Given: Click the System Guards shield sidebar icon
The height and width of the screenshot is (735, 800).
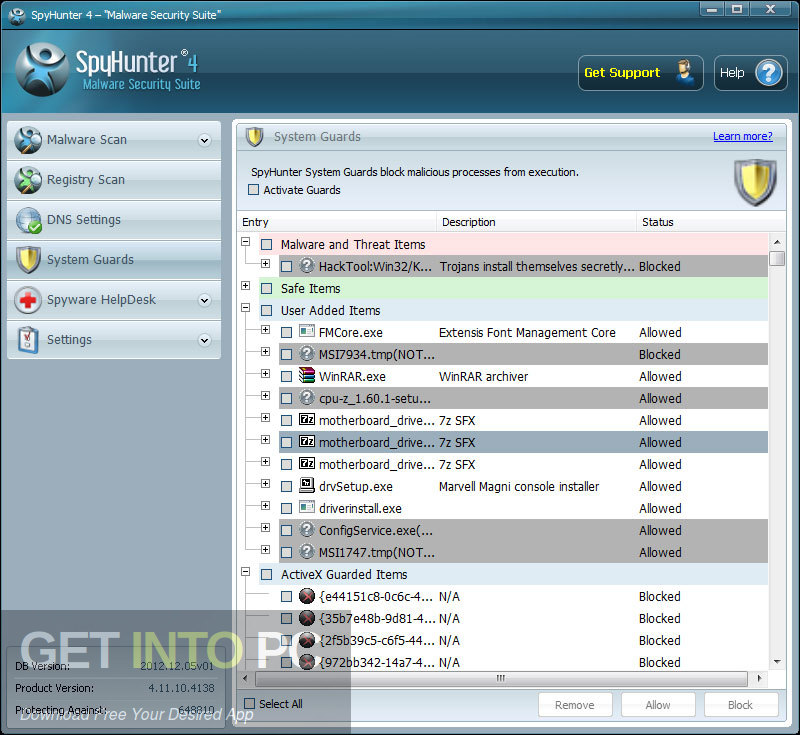Looking at the screenshot, I should [x=28, y=260].
